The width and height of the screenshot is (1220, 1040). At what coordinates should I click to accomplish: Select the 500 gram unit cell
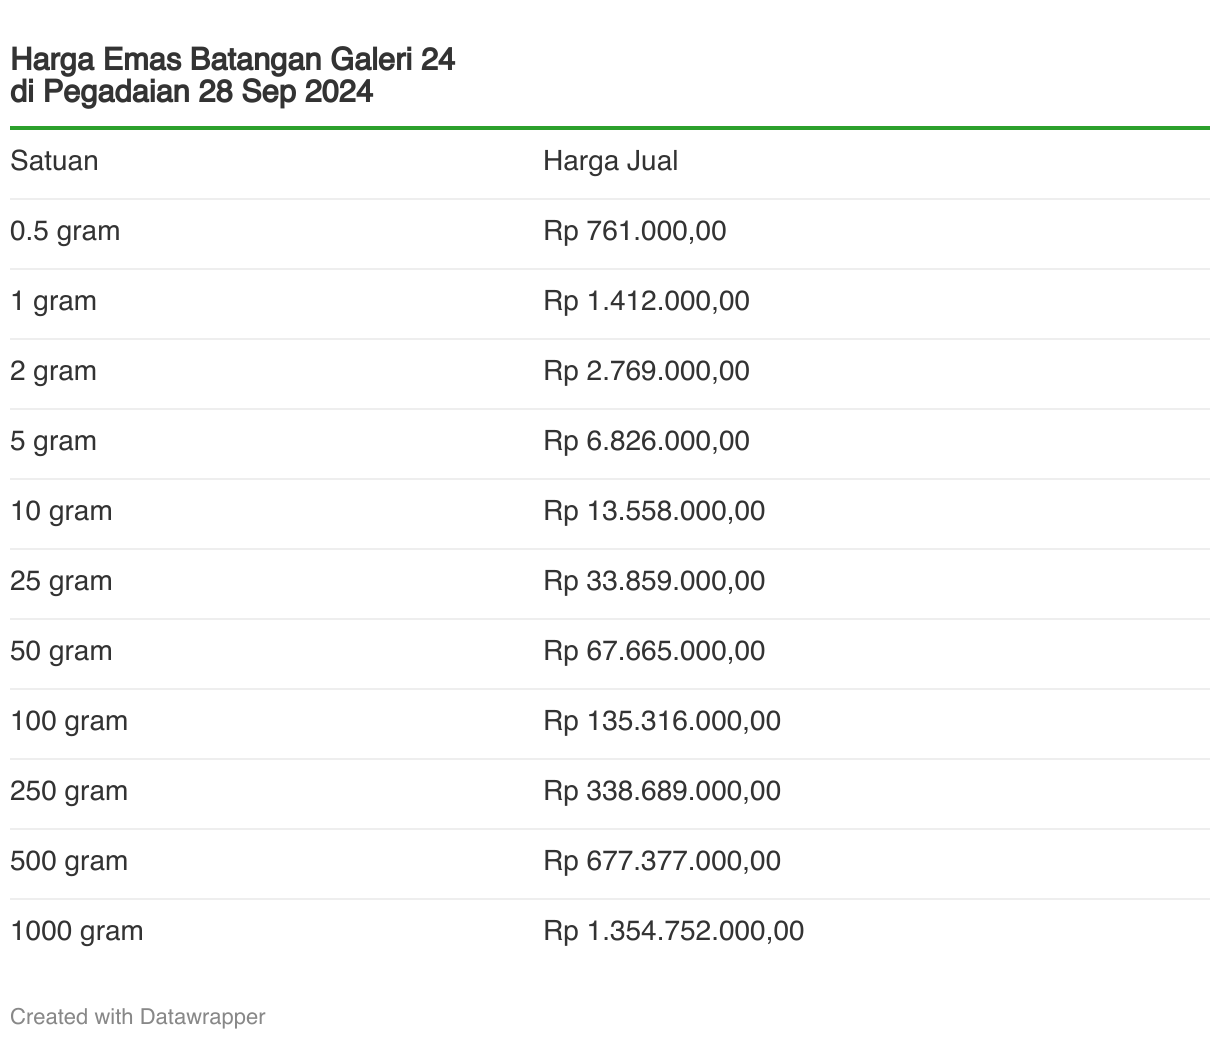tap(69, 861)
